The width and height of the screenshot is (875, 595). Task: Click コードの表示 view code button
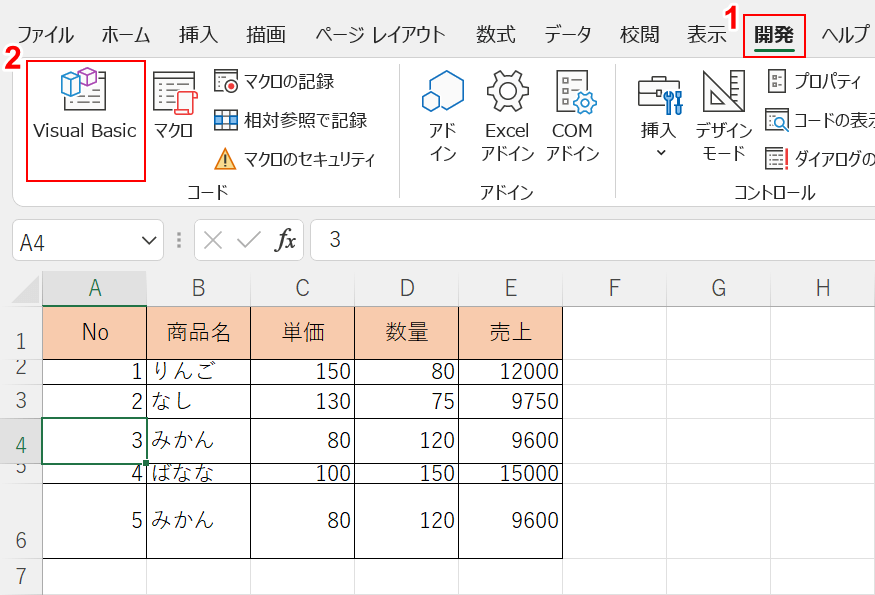pos(820,120)
